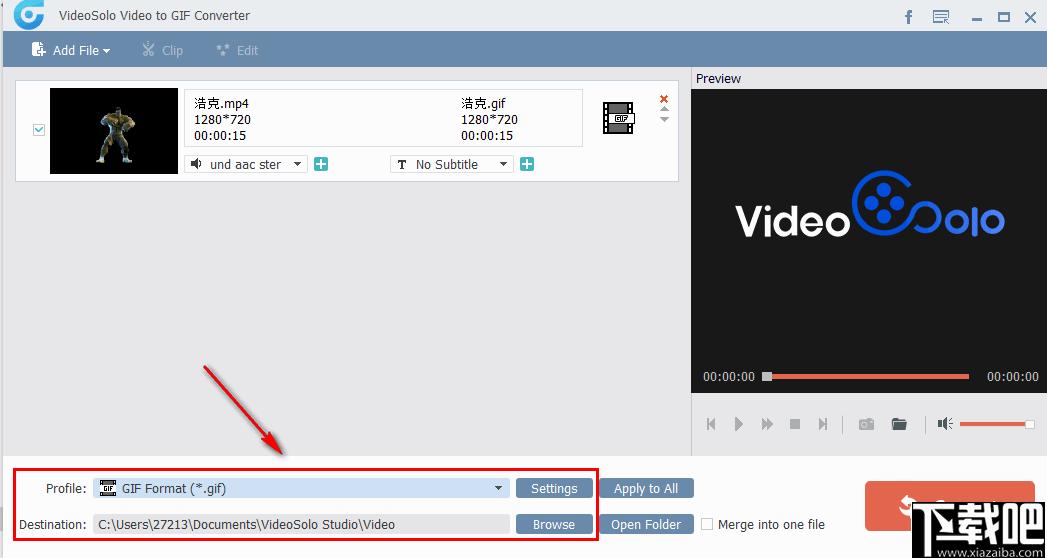1047x558 pixels.
Task: Toggle the 浩克.mp4 file checkbox
Action: [39, 130]
